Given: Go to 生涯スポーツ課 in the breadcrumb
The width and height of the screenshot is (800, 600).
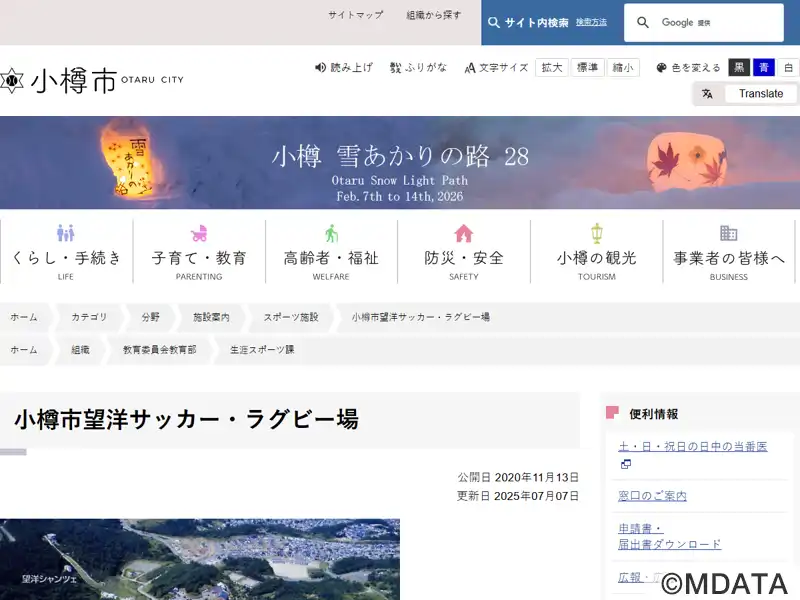Looking at the screenshot, I should point(262,350).
